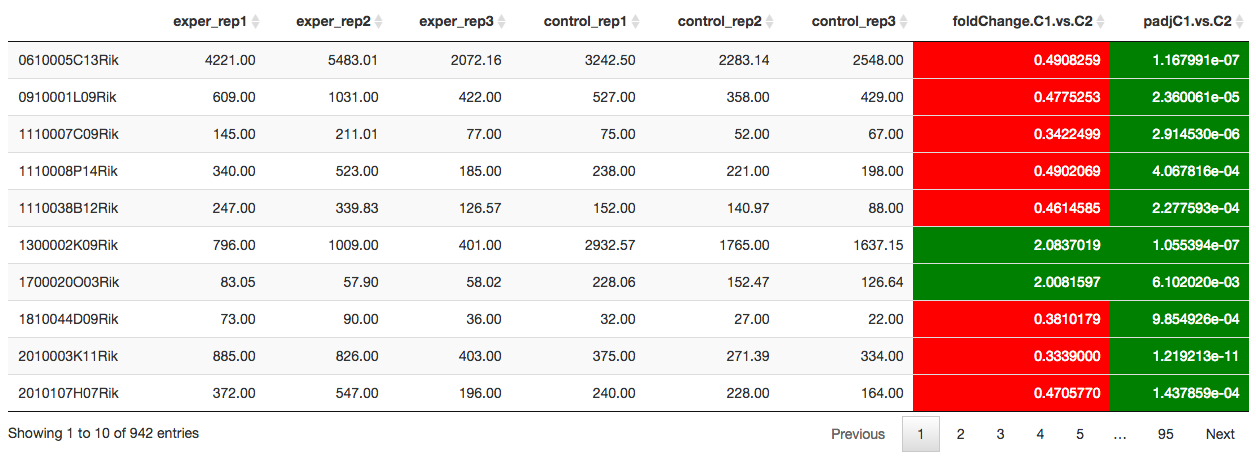Image resolution: width=1256 pixels, height=462 pixels.
Task: Sort by padjC1.vs.C2 column arrows
Action: coord(1239,22)
